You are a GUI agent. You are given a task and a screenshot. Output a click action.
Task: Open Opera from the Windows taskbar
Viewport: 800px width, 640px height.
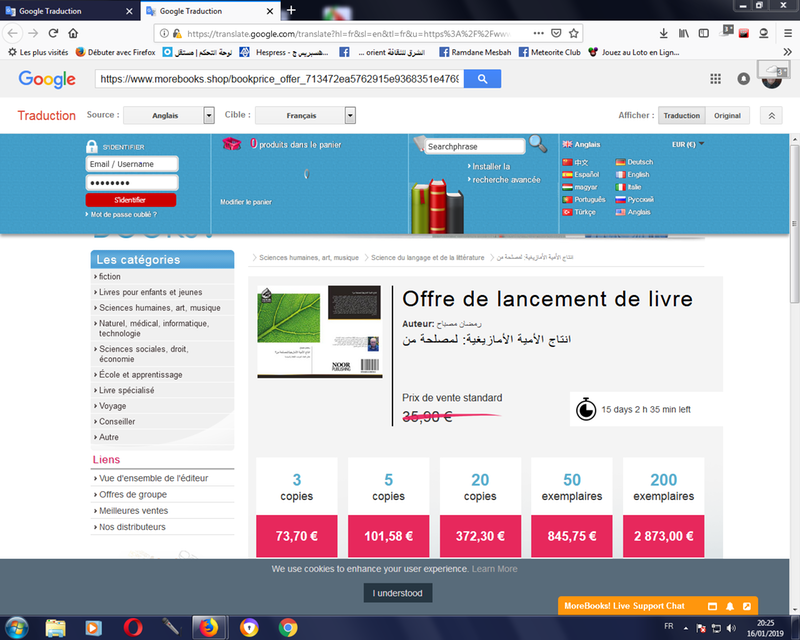pyautogui.click(x=132, y=627)
